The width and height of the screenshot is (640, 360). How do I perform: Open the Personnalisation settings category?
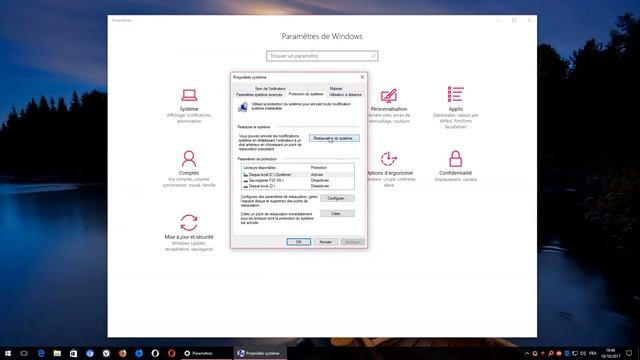point(389,105)
